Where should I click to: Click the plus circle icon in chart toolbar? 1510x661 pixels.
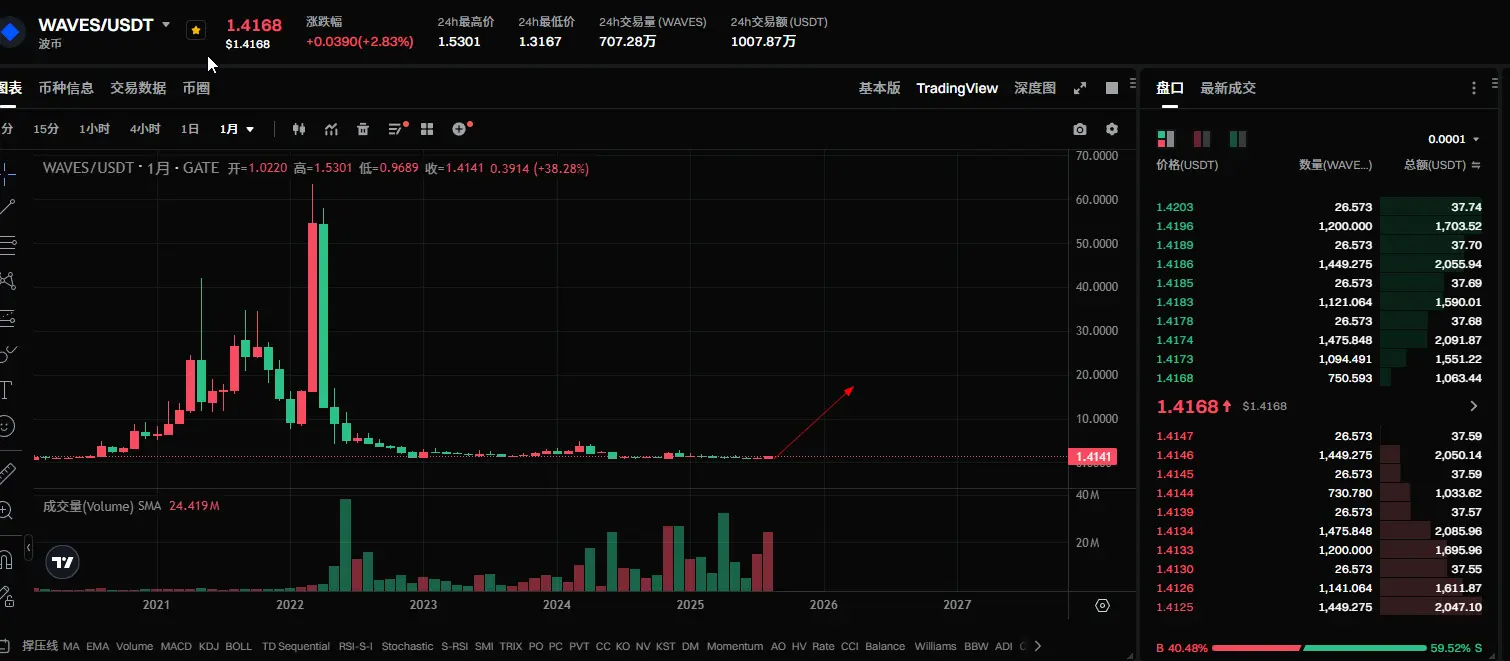[460, 128]
